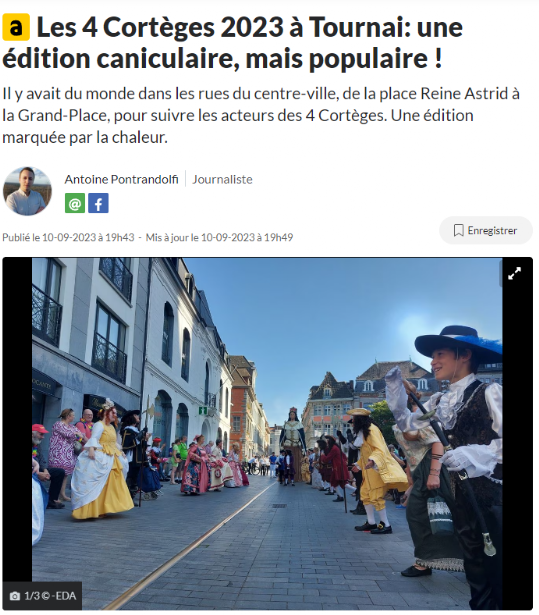The width and height of the screenshot is (539, 615).
Task: Click the publication date 'Publié le 10-09-2023'
Action: [68, 237]
